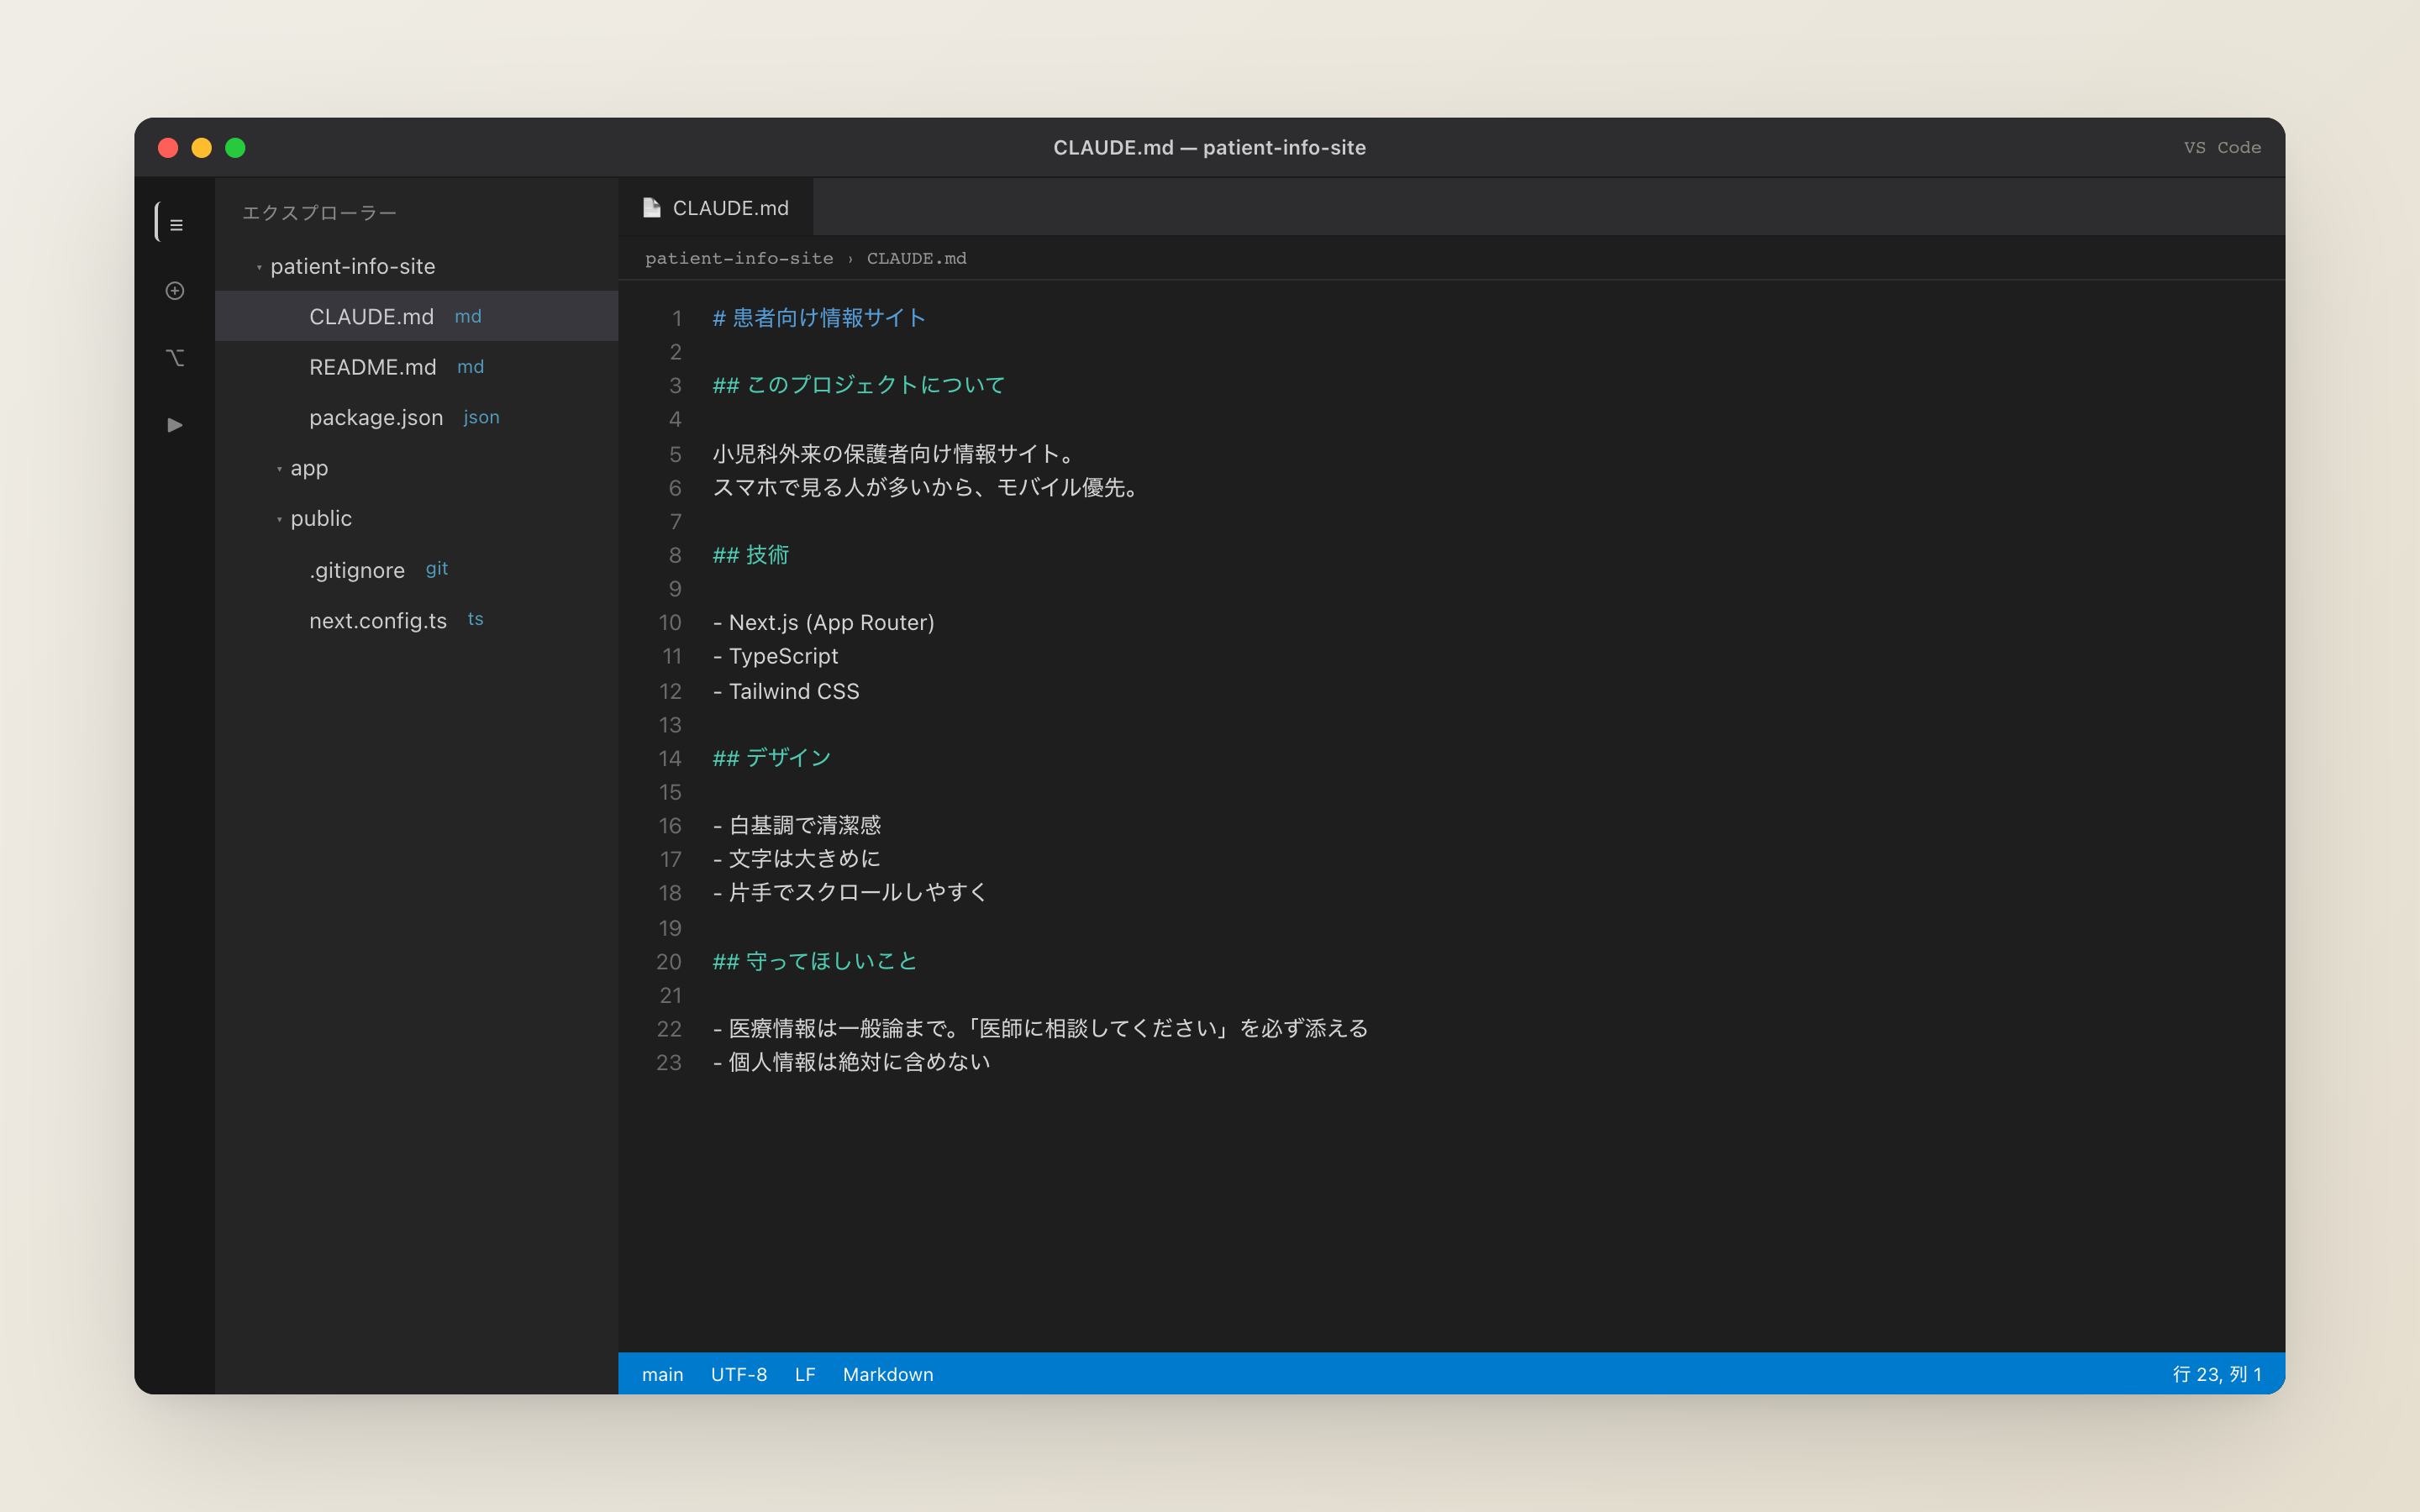The width and height of the screenshot is (2420, 1512).
Task: Change the Markdown language mode
Action: click(x=888, y=1374)
